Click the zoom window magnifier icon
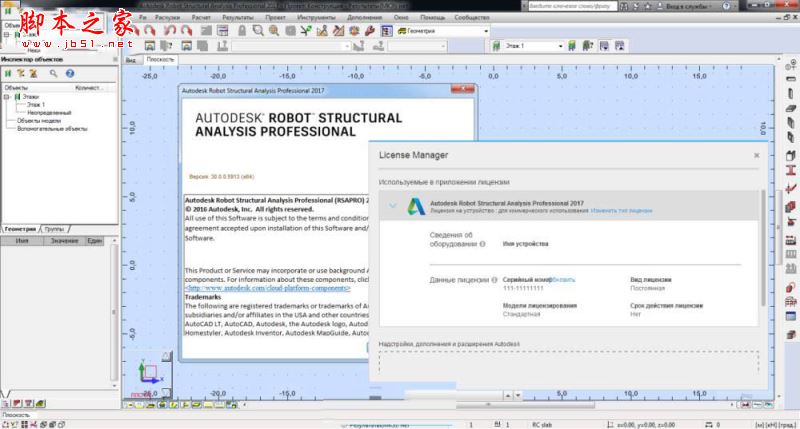800x429 pixels. coord(258,31)
